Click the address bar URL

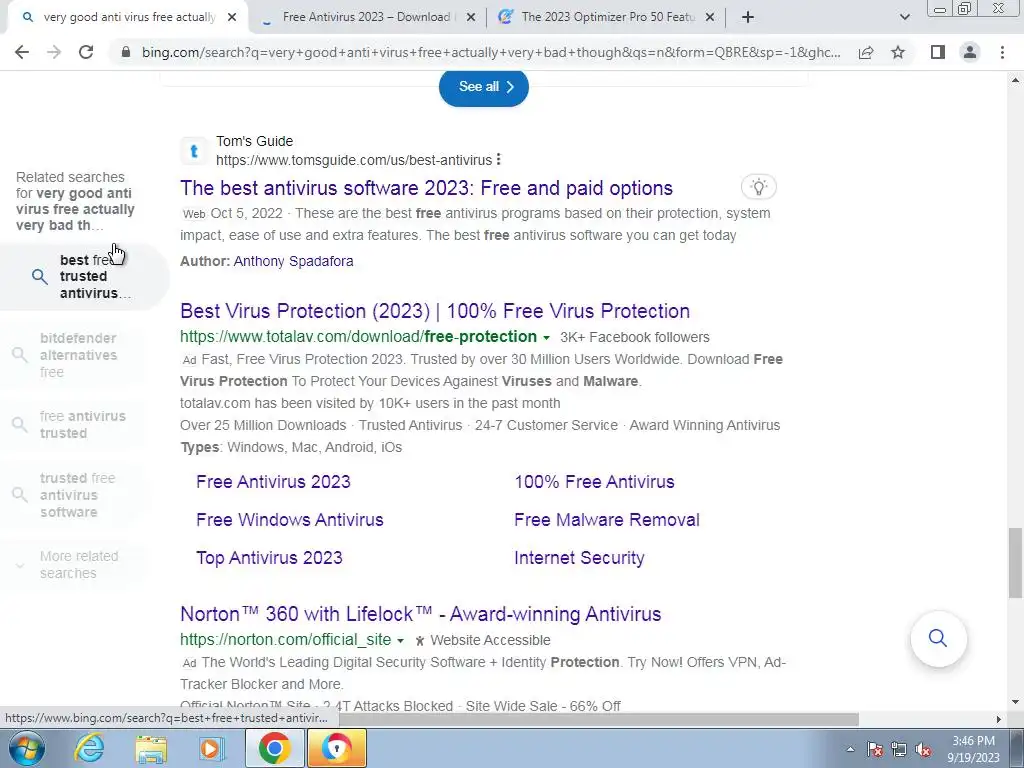(491, 52)
